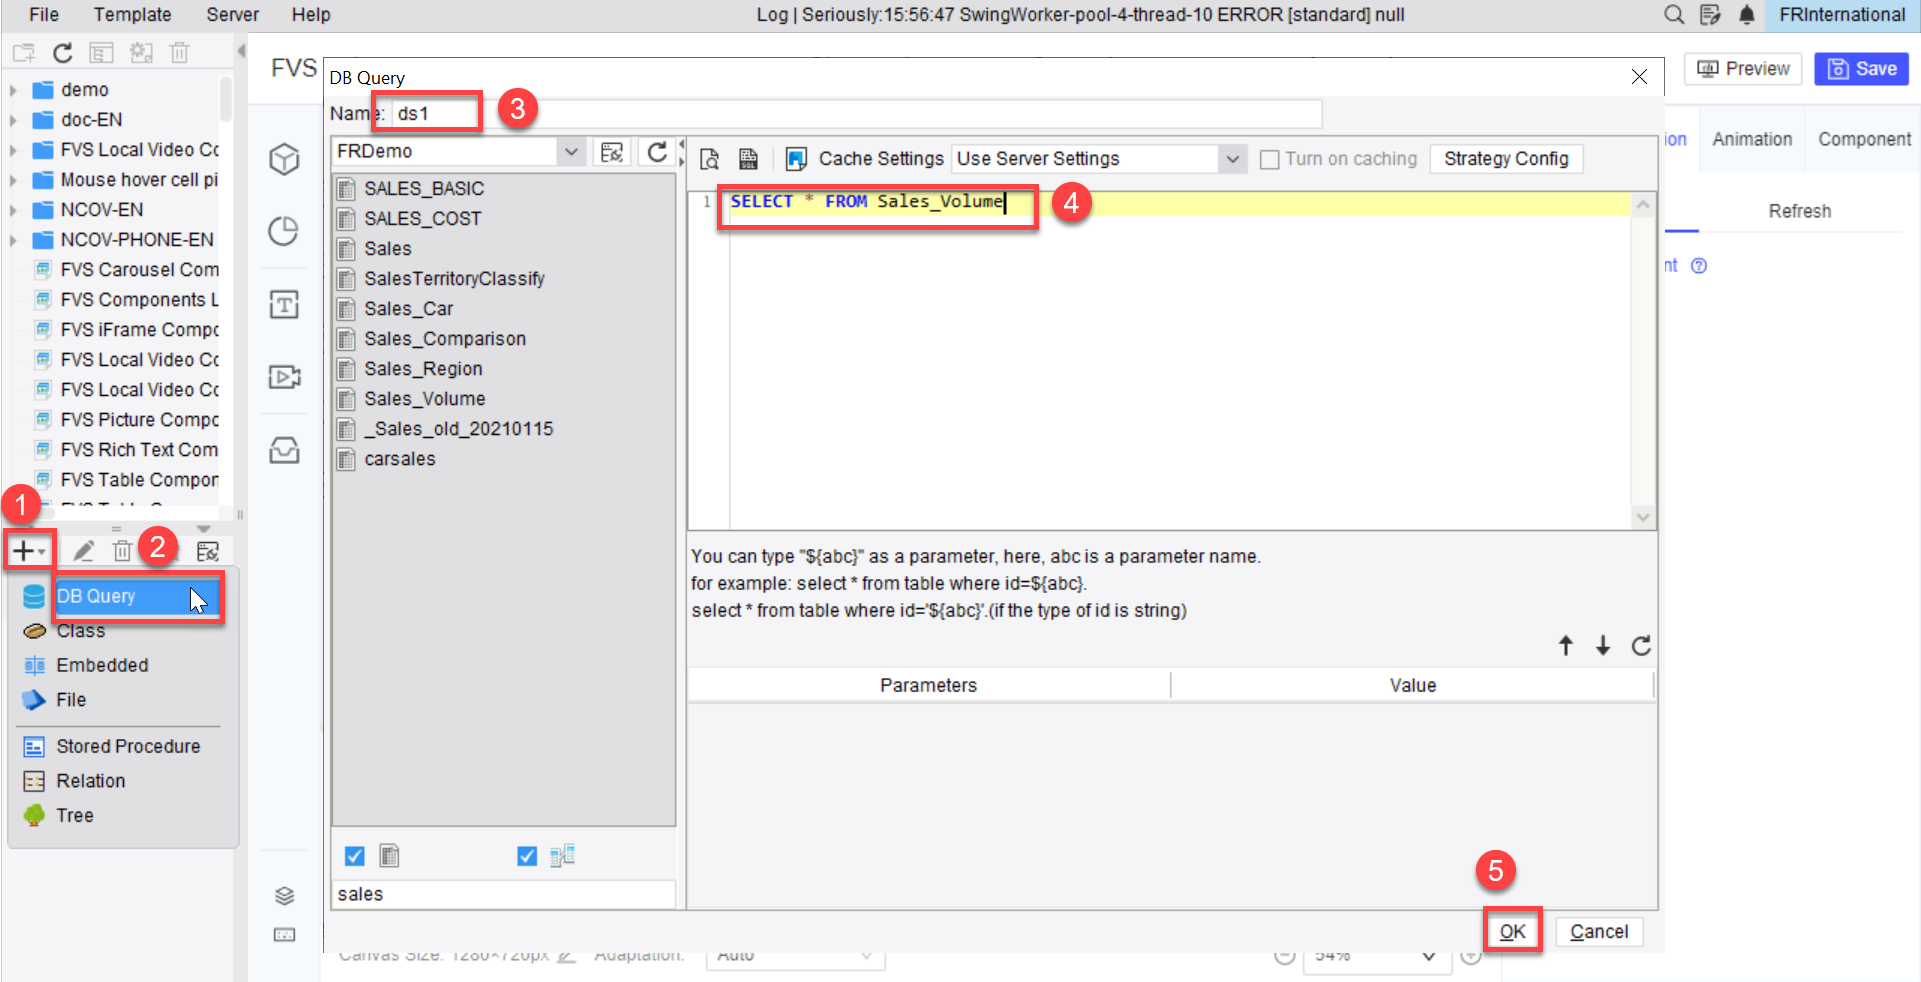Open the File menu

coord(44,14)
